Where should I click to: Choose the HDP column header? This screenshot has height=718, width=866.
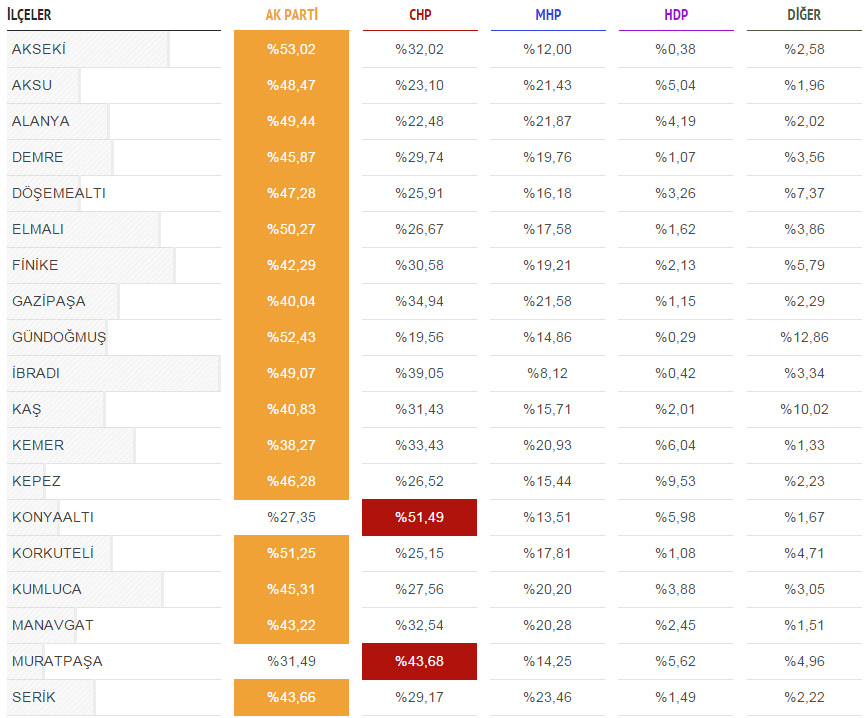click(x=676, y=15)
